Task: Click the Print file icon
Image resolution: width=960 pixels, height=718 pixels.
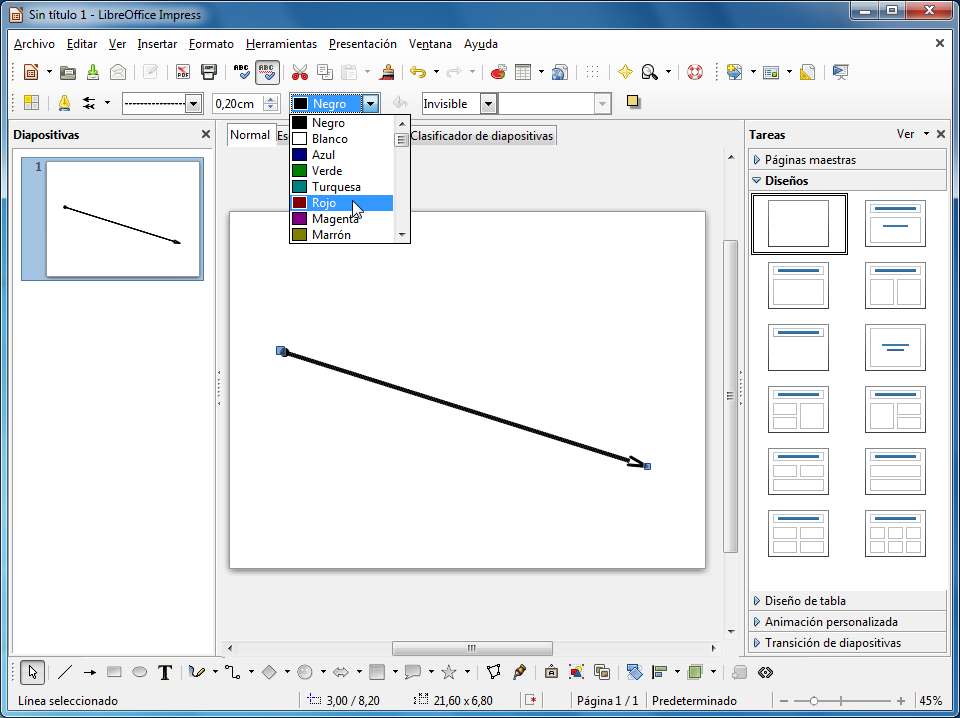Action: coord(209,72)
